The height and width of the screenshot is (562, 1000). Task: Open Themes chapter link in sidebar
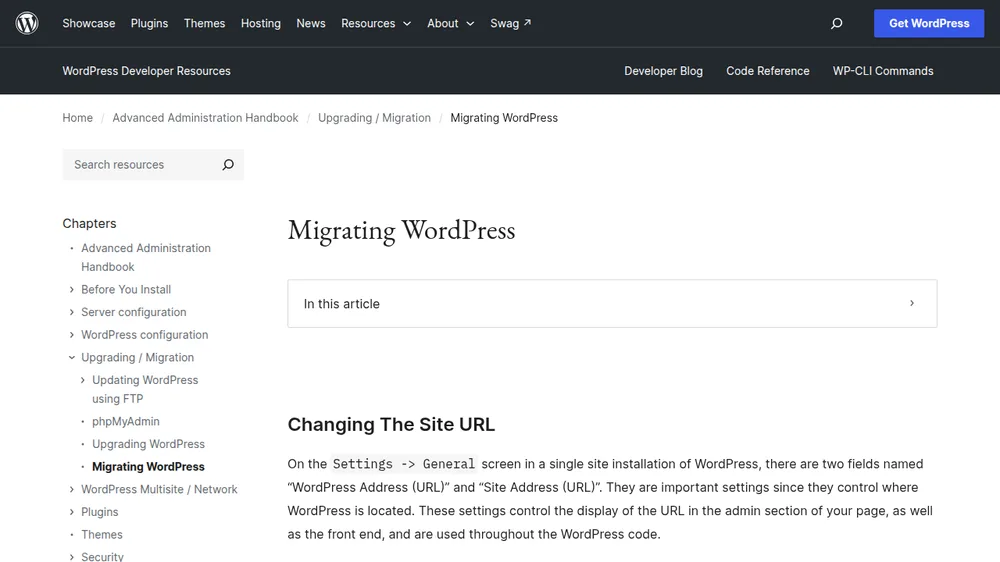coord(101,535)
